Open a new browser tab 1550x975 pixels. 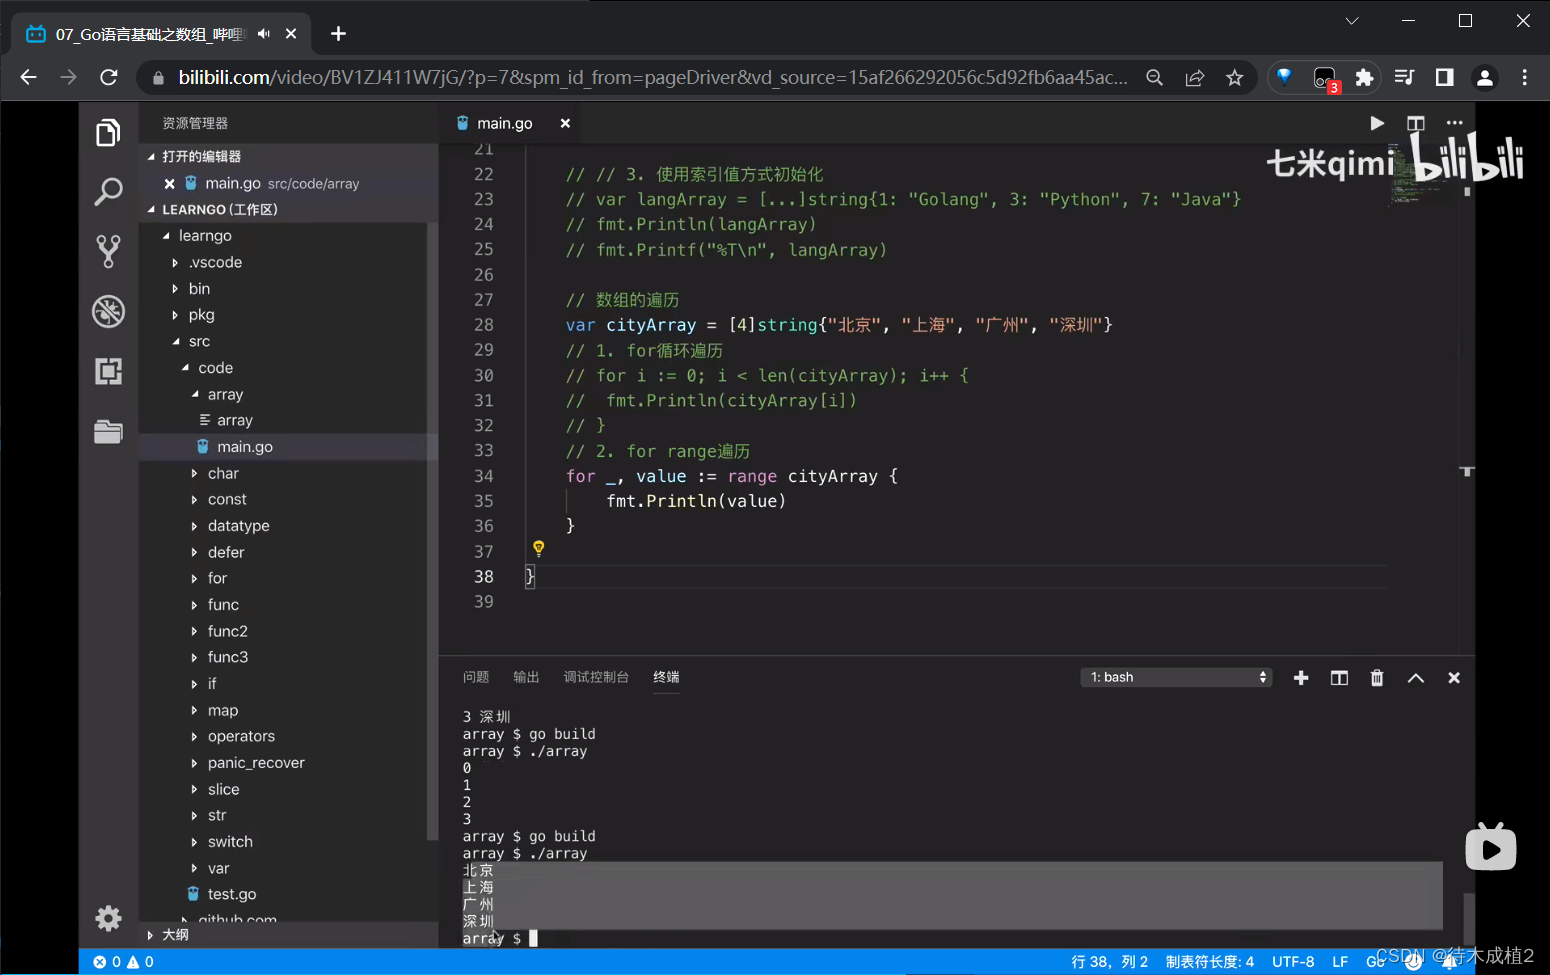(338, 34)
